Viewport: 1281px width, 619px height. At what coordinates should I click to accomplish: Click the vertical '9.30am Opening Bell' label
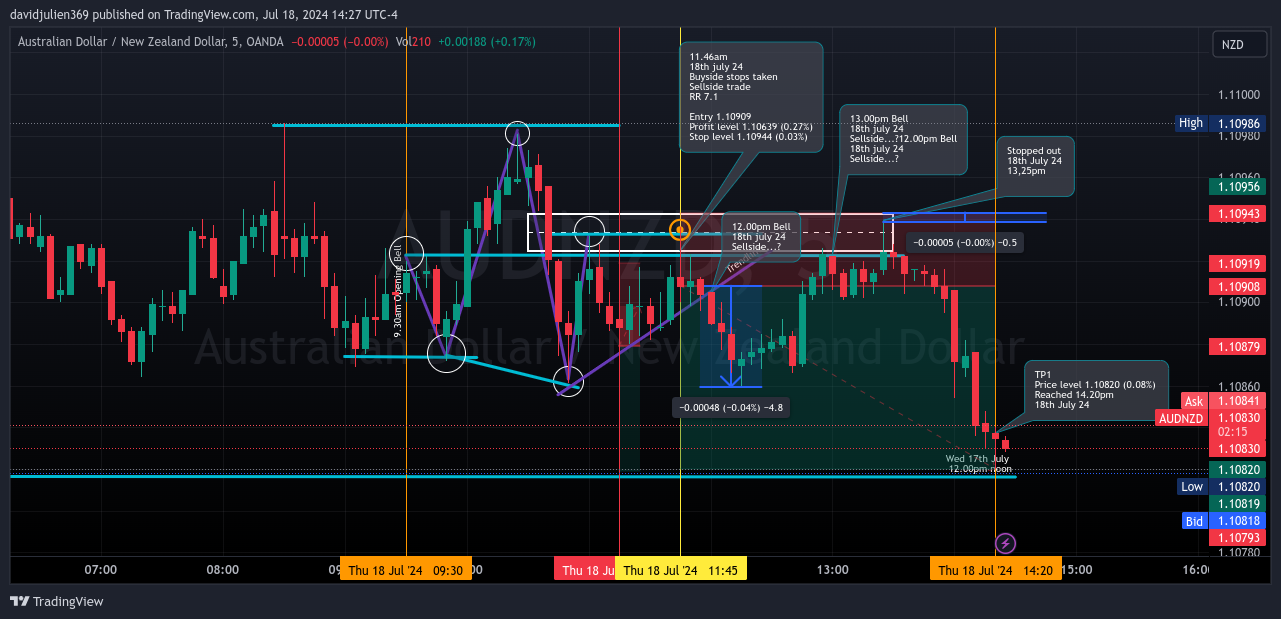(x=397, y=292)
